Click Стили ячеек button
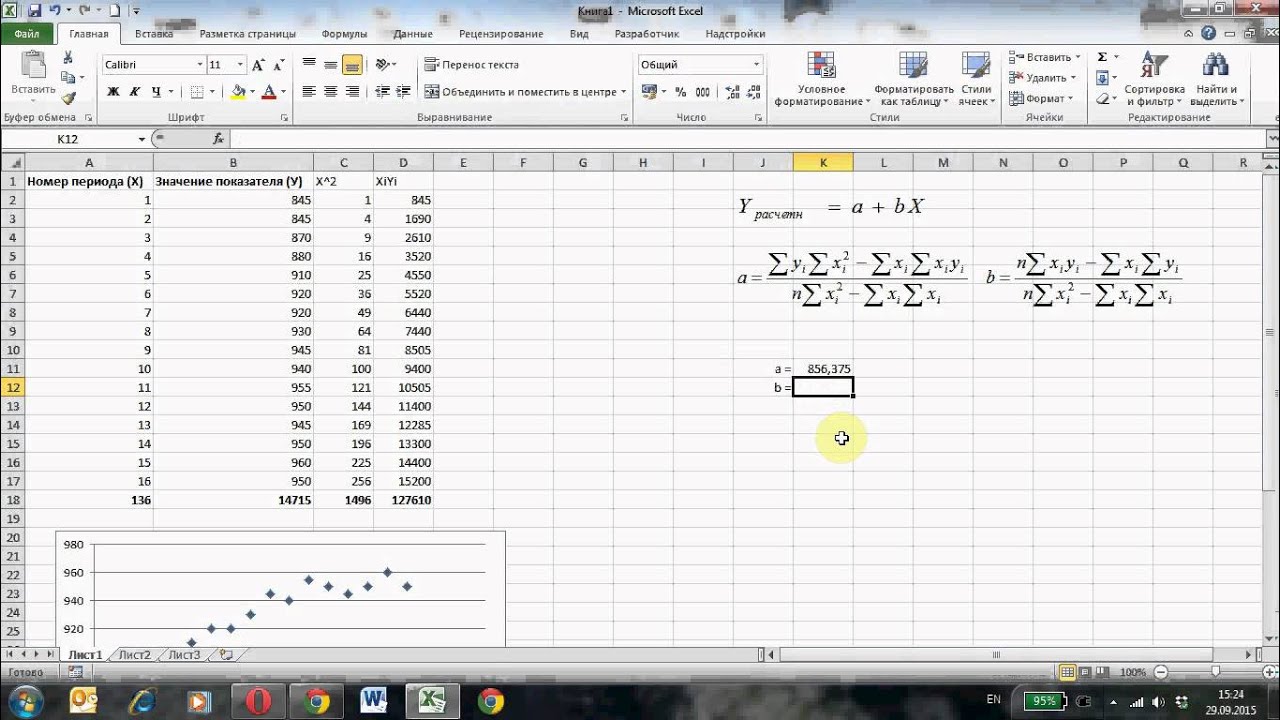This screenshot has height=720, width=1280. [975, 79]
